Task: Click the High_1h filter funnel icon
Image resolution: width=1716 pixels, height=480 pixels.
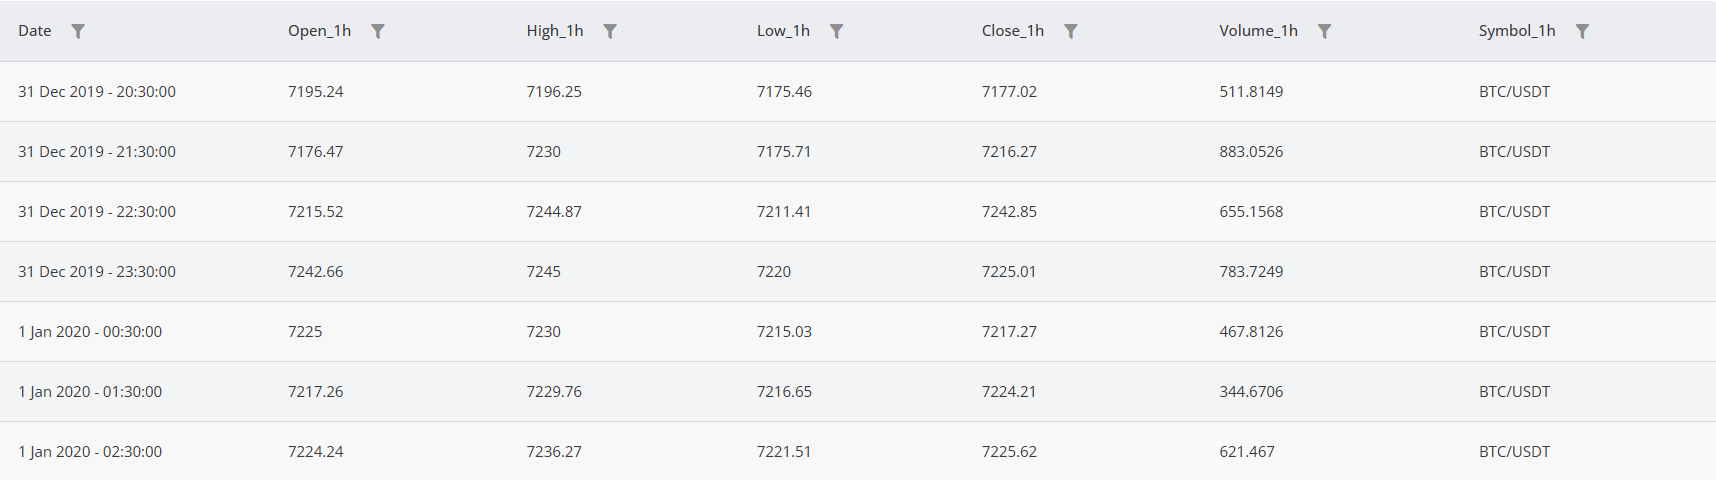Action: pos(610,31)
